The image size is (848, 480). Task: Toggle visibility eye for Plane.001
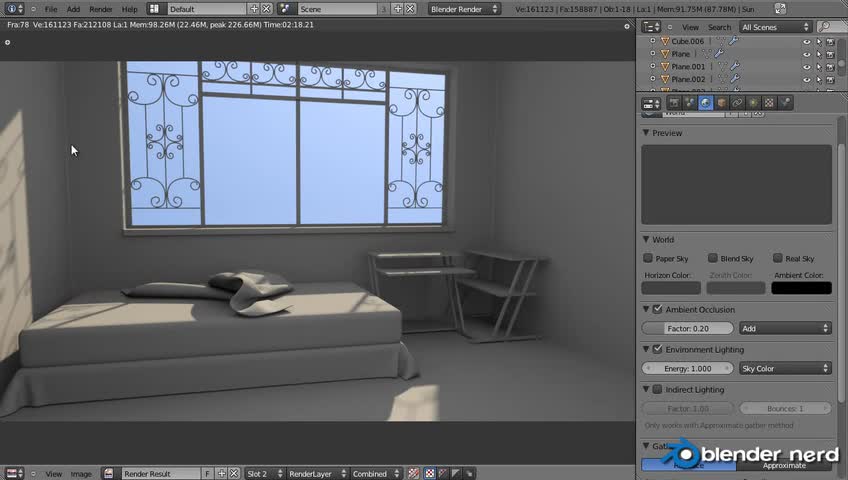(x=807, y=67)
